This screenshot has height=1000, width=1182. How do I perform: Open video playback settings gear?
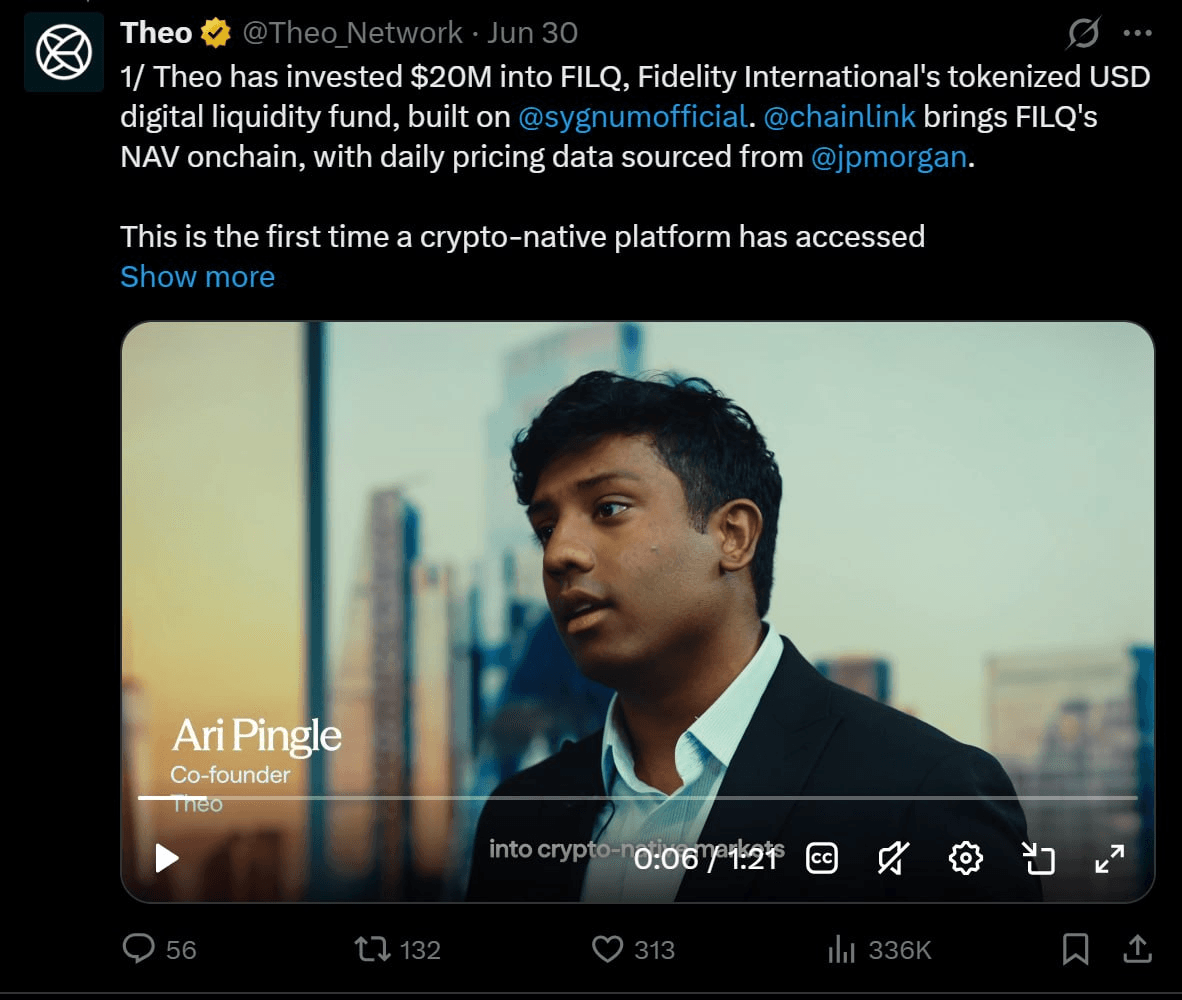tap(966, 858)
